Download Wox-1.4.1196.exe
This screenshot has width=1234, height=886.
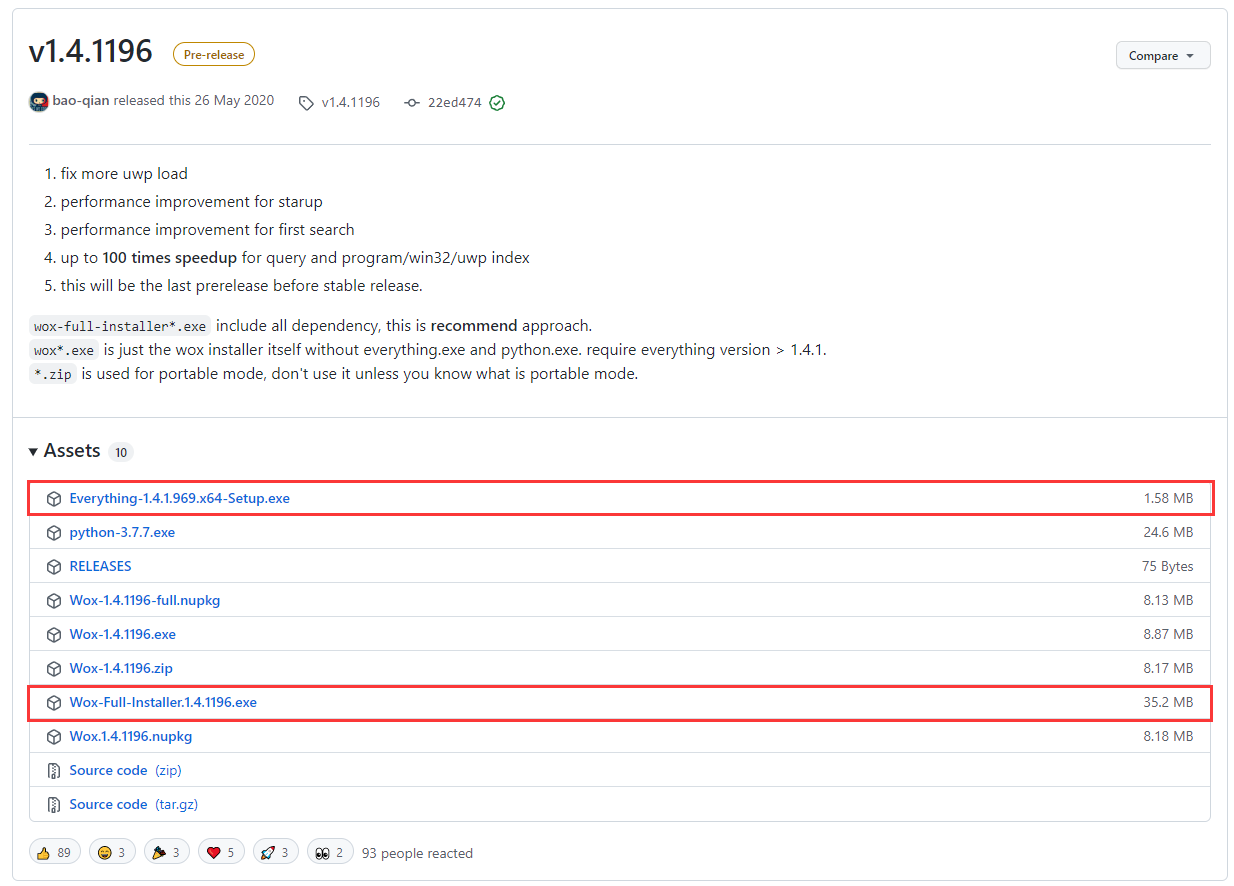(x=122, y=634)
